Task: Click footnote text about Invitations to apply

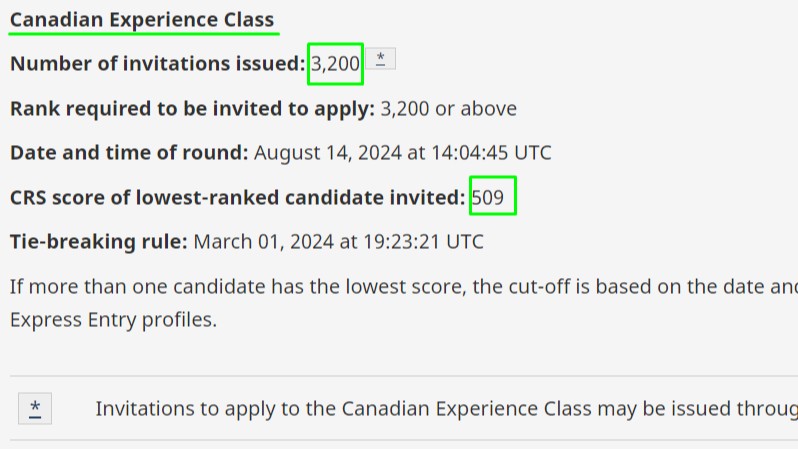Action: tap(447, 409)
